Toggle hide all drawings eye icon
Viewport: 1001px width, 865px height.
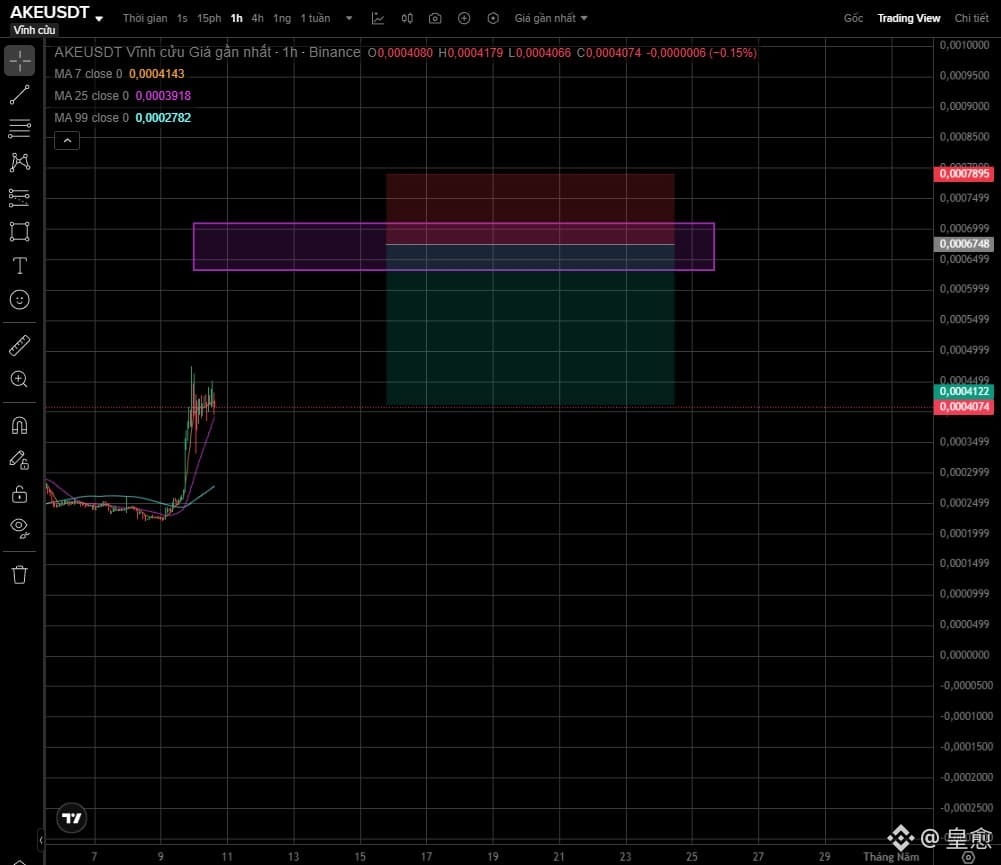coord(20,528)
